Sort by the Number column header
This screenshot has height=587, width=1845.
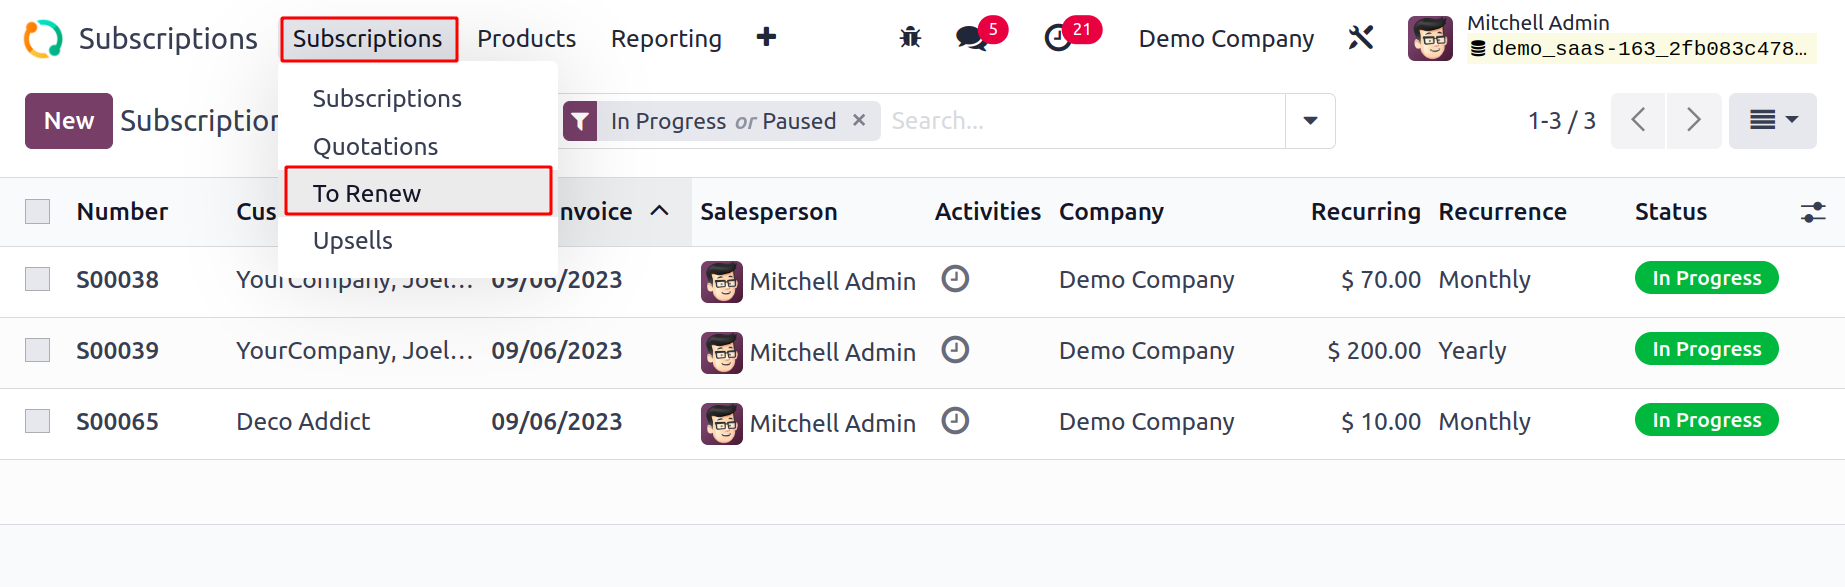pos(122,212)
